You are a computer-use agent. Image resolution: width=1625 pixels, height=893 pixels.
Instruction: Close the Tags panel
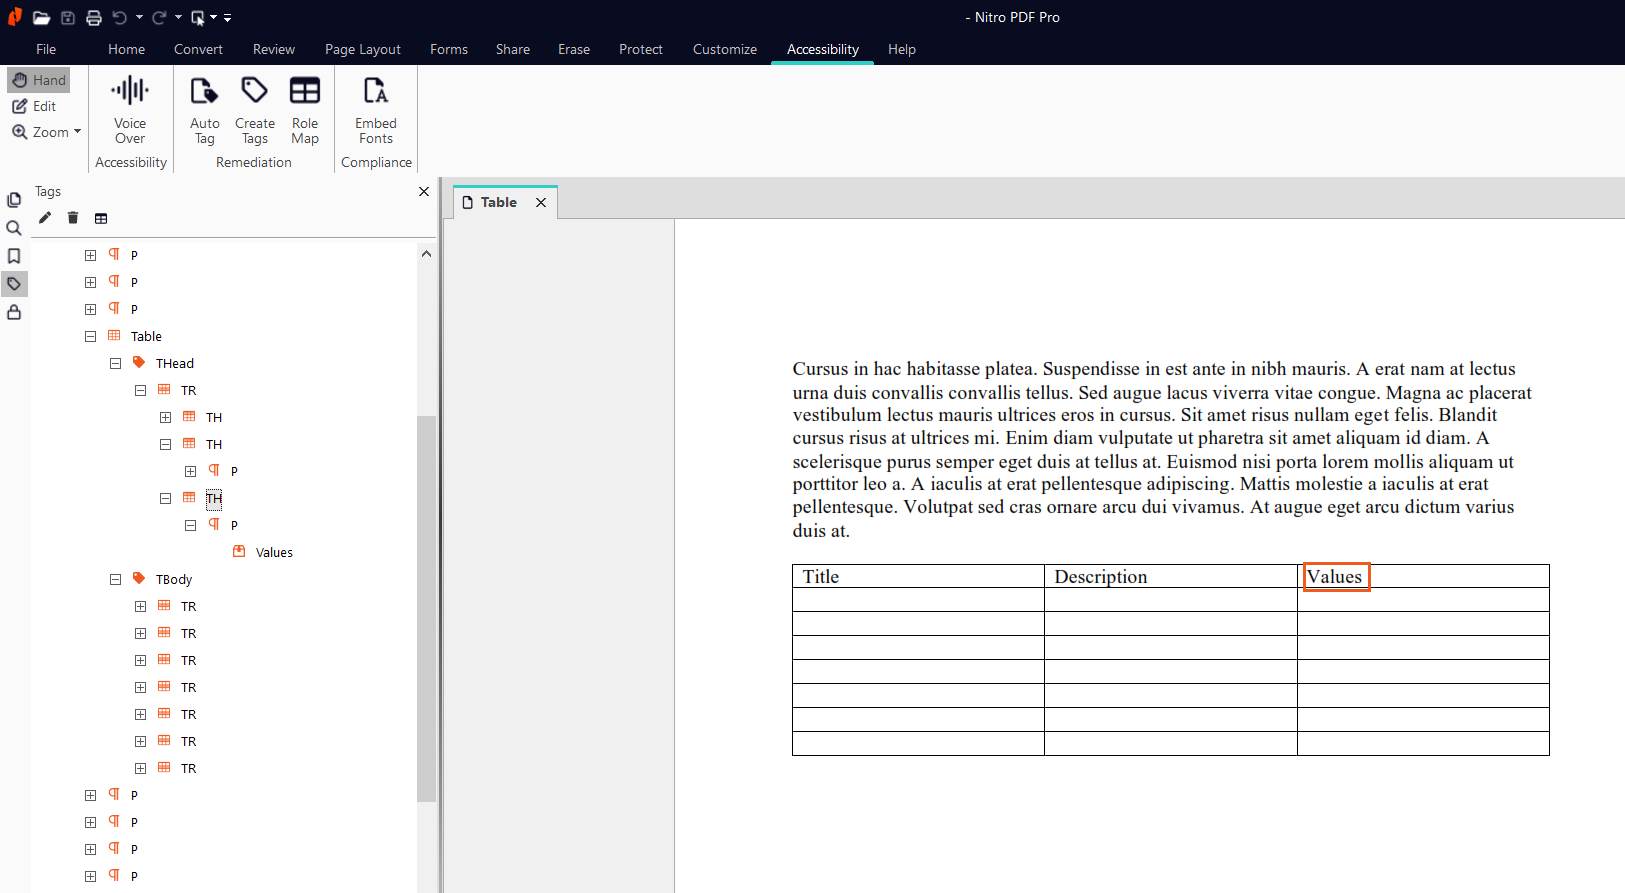click(x=424, y=192)
